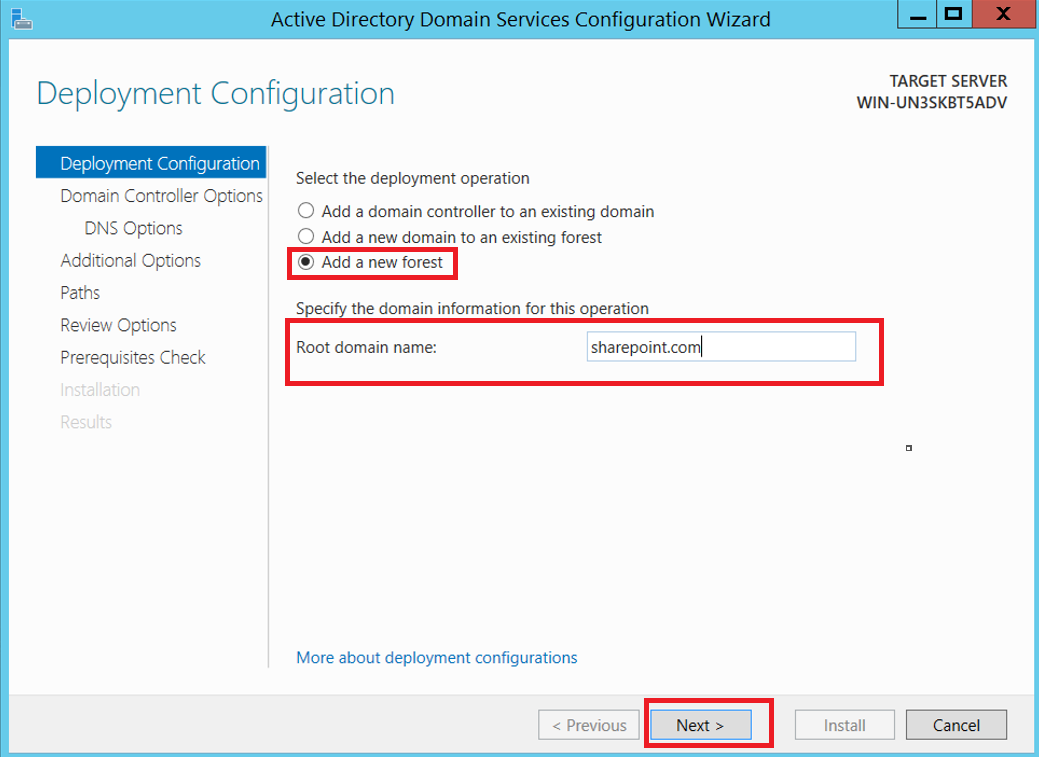Image resolution: width=1039 pixels, height=758 pixels.
Task: Click the disabled Results step
Action: click(x=86, y=422)
